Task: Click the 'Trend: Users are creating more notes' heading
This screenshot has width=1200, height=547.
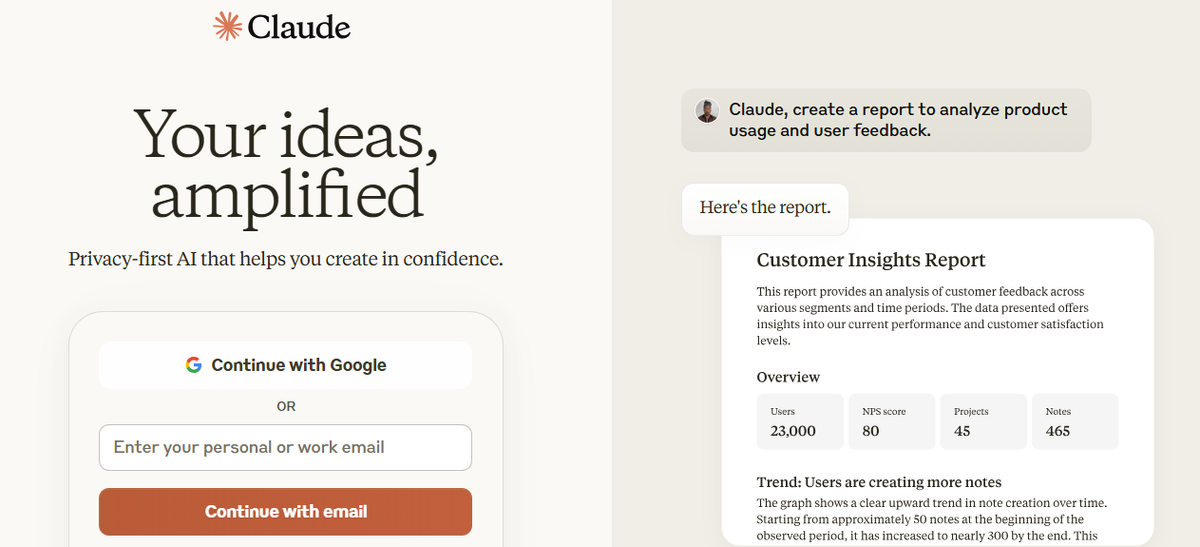Action: point(879,482)
